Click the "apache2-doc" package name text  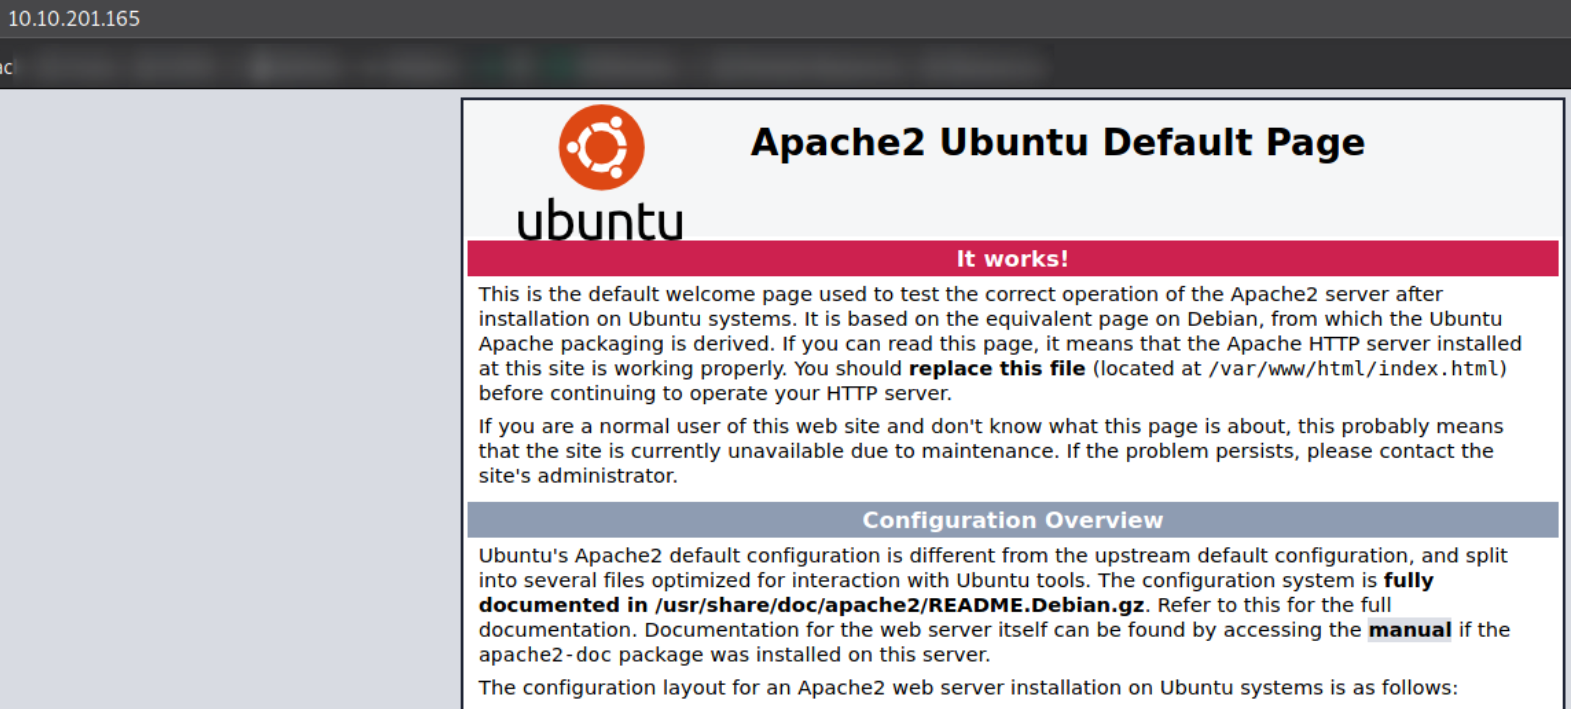[x=544, y=655]
